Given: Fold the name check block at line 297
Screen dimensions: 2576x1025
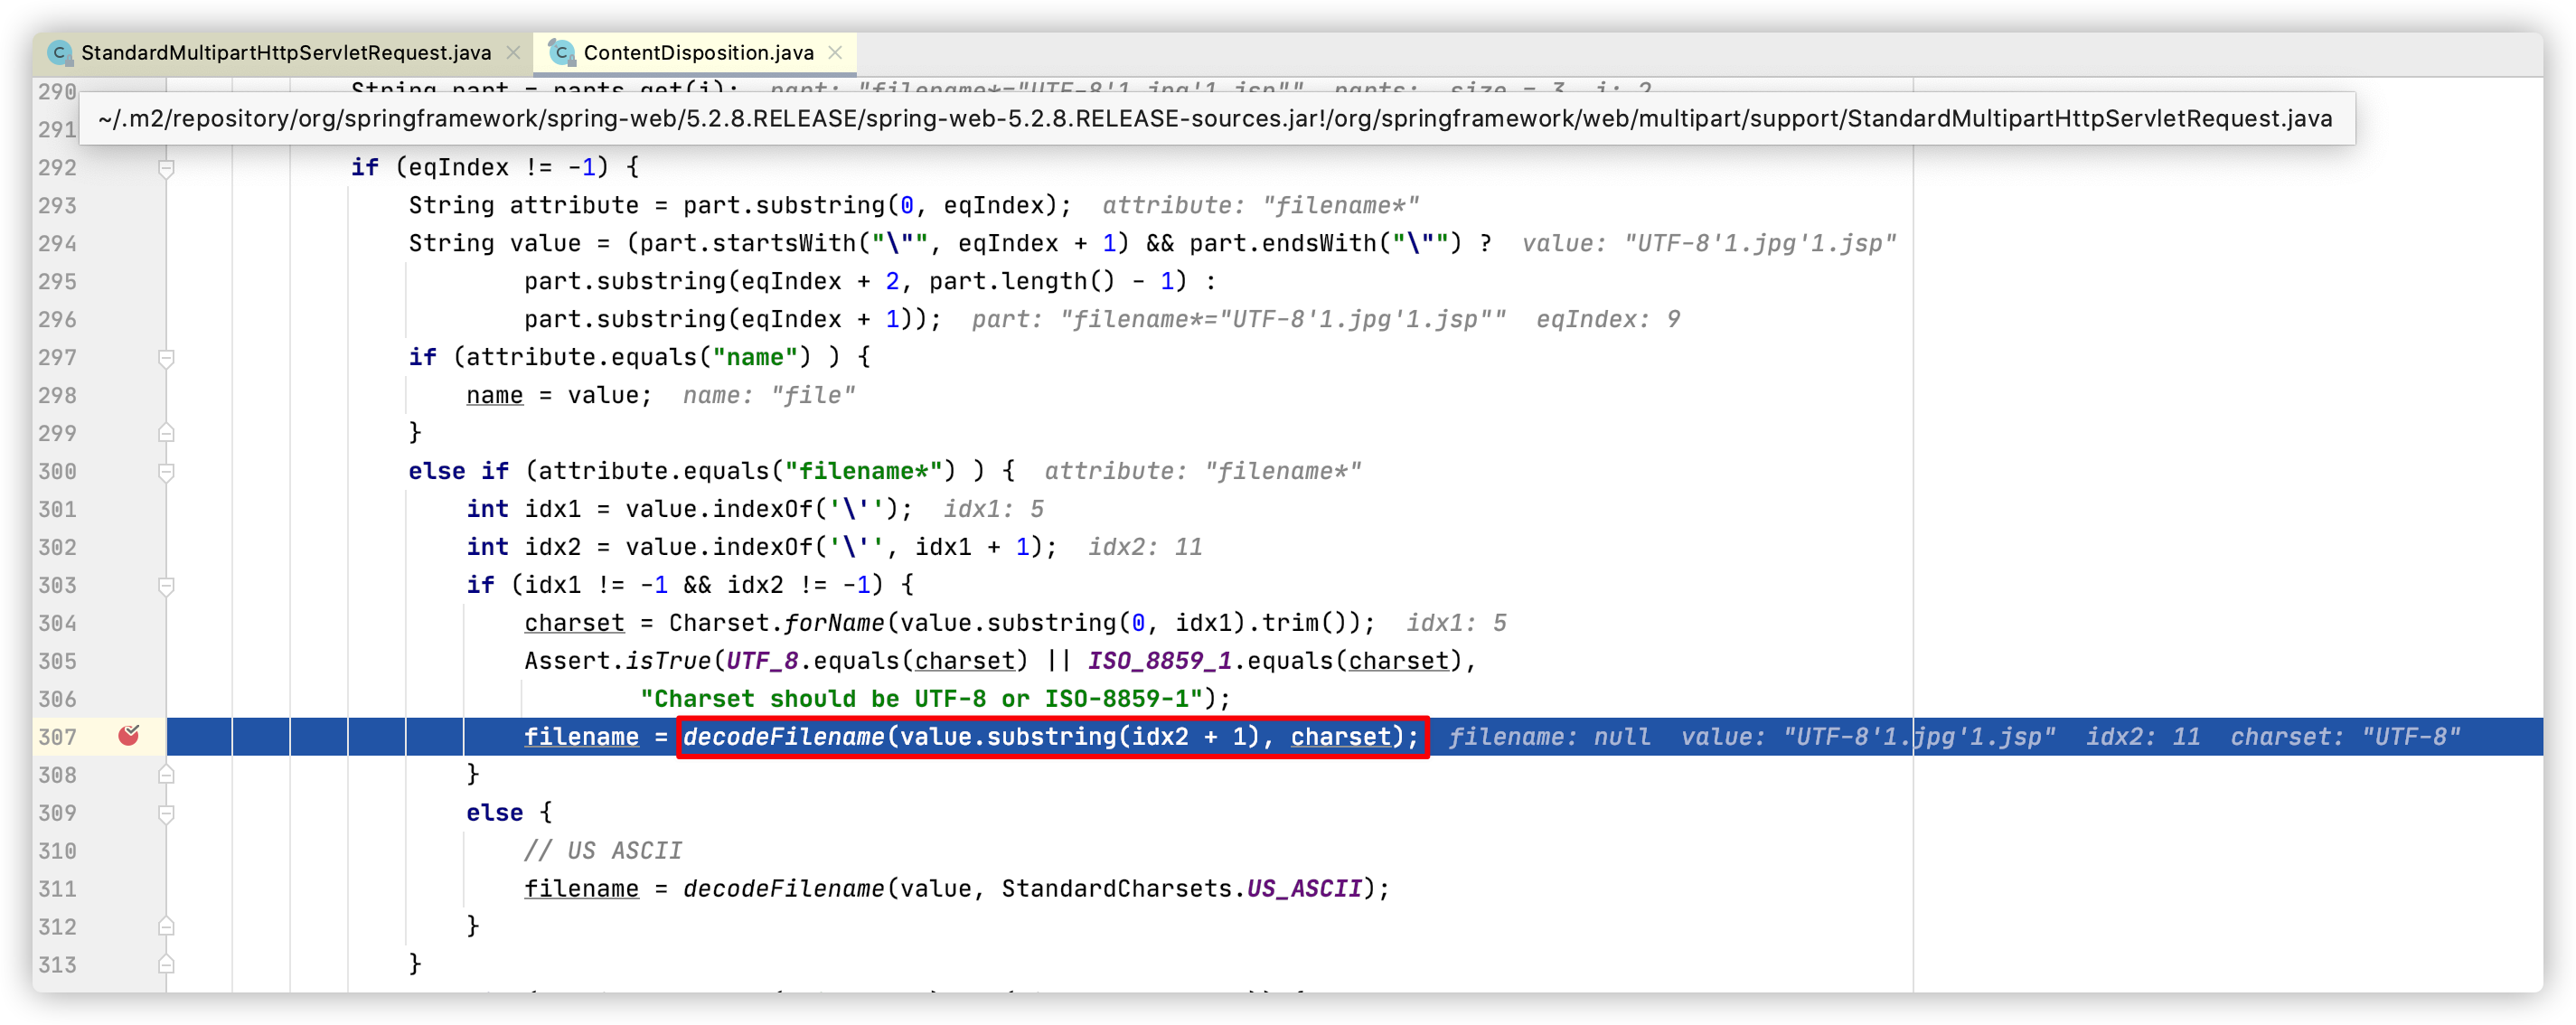Looking at the screenshot, I should tap(167, 358).
